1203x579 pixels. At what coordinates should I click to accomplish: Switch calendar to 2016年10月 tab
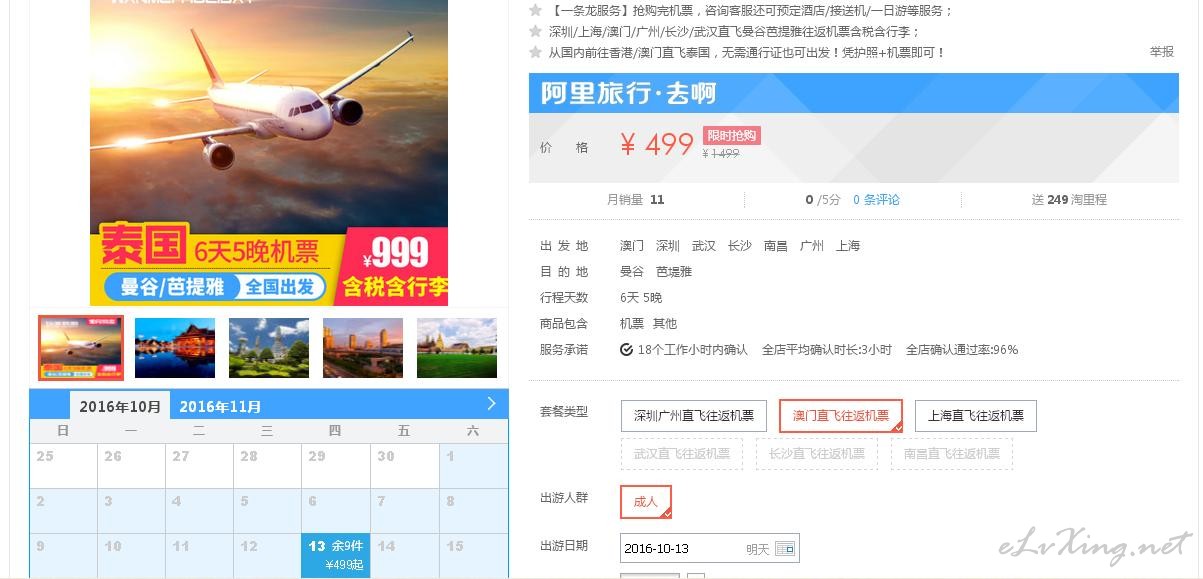click(x=120, y=406)
